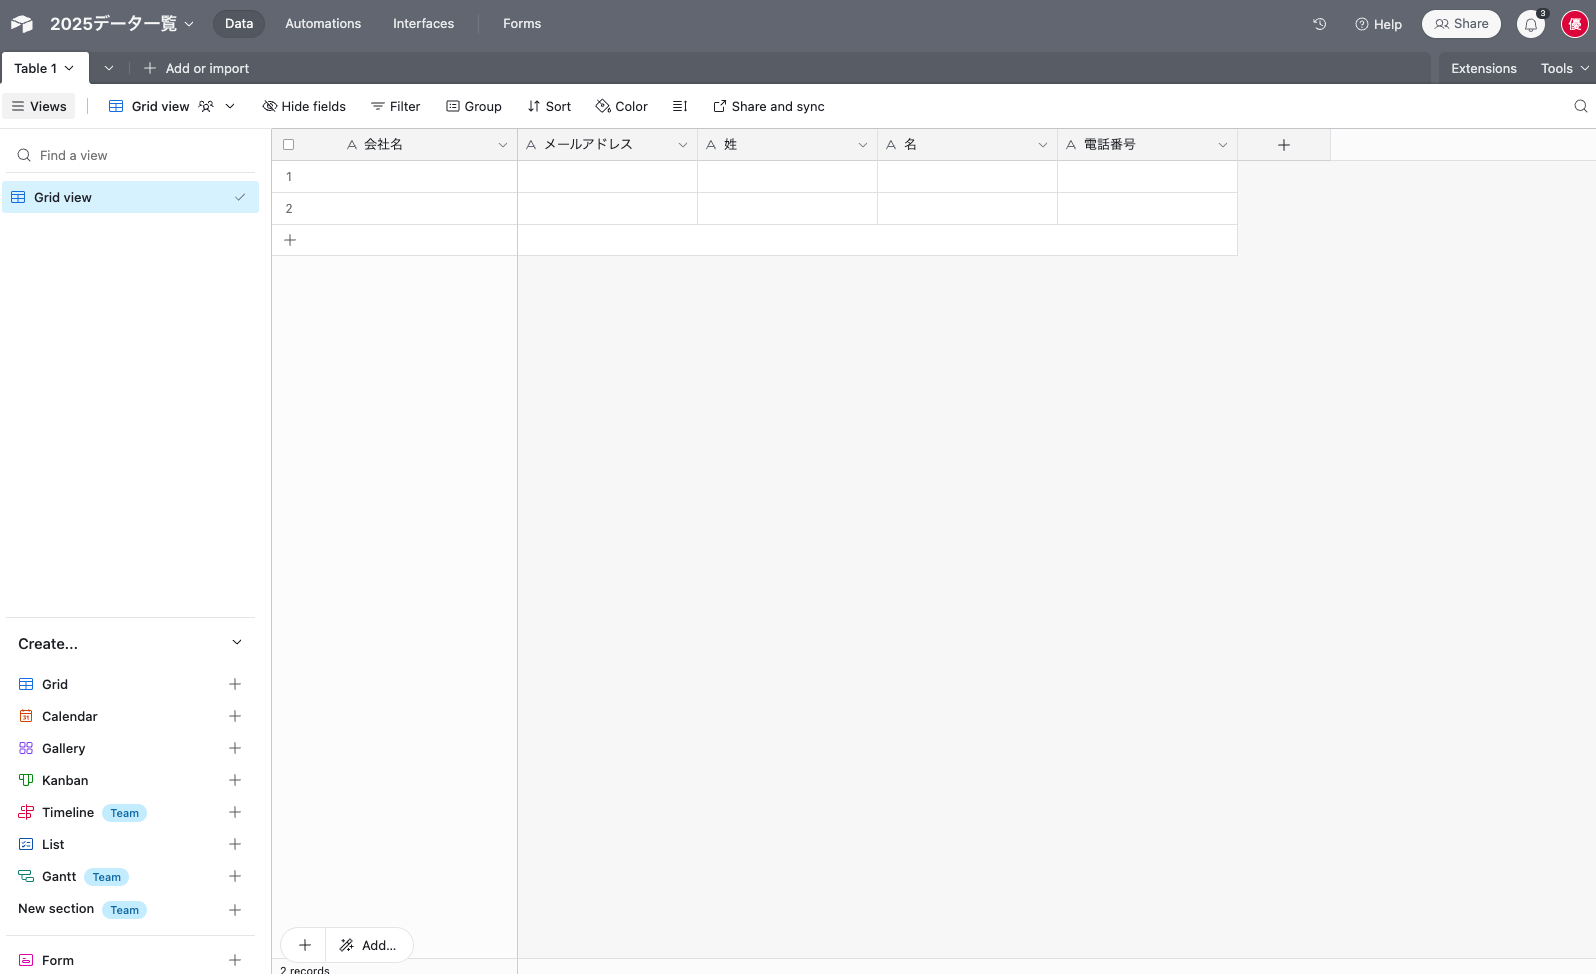Toggle the select-all records checkbox
Image resolution: width=1596 pixels, height=974 pixels.
pos(289,145)
